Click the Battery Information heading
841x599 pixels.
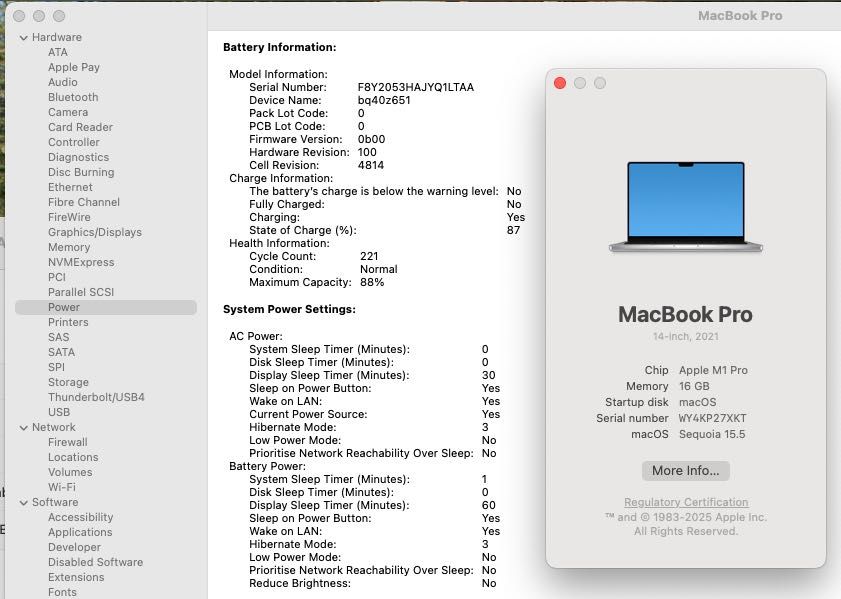(279, 48)
